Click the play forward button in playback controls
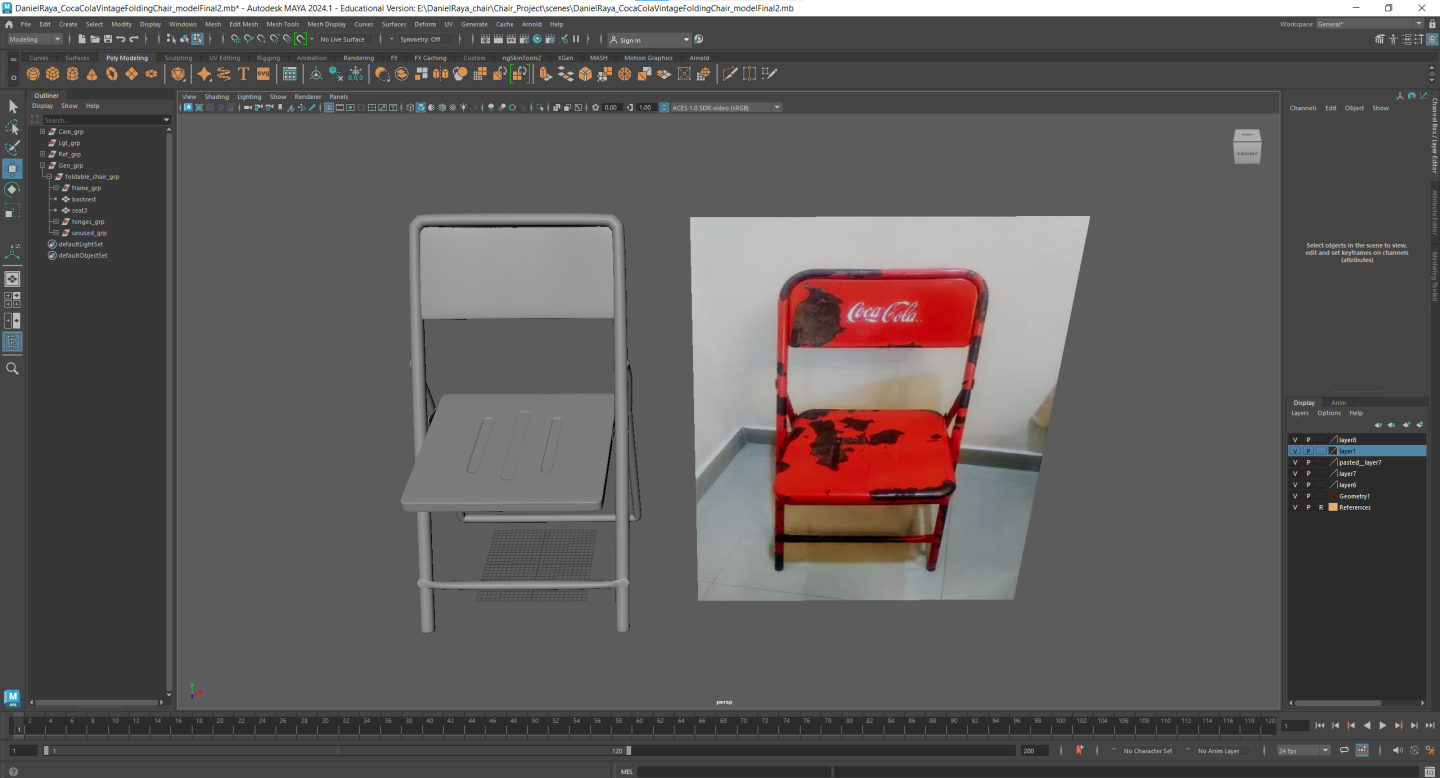This screenshot has height=778, width=1440. (1383, 725)
